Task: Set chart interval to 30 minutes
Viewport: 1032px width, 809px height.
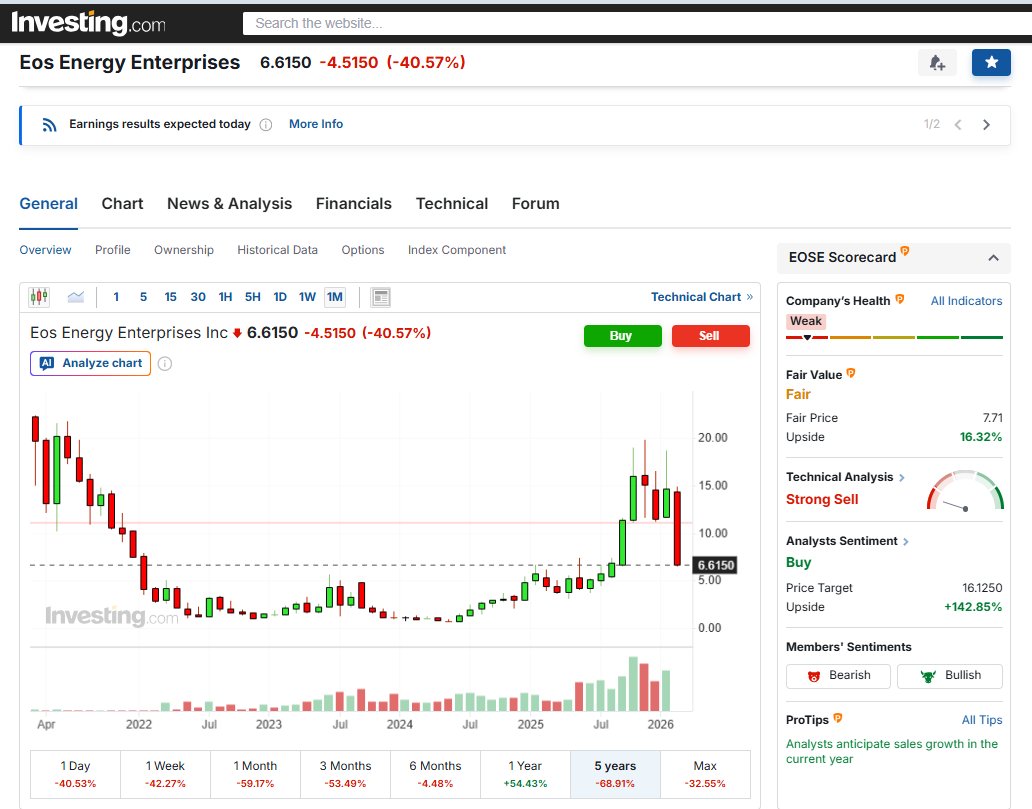Action: click(198, 297)
